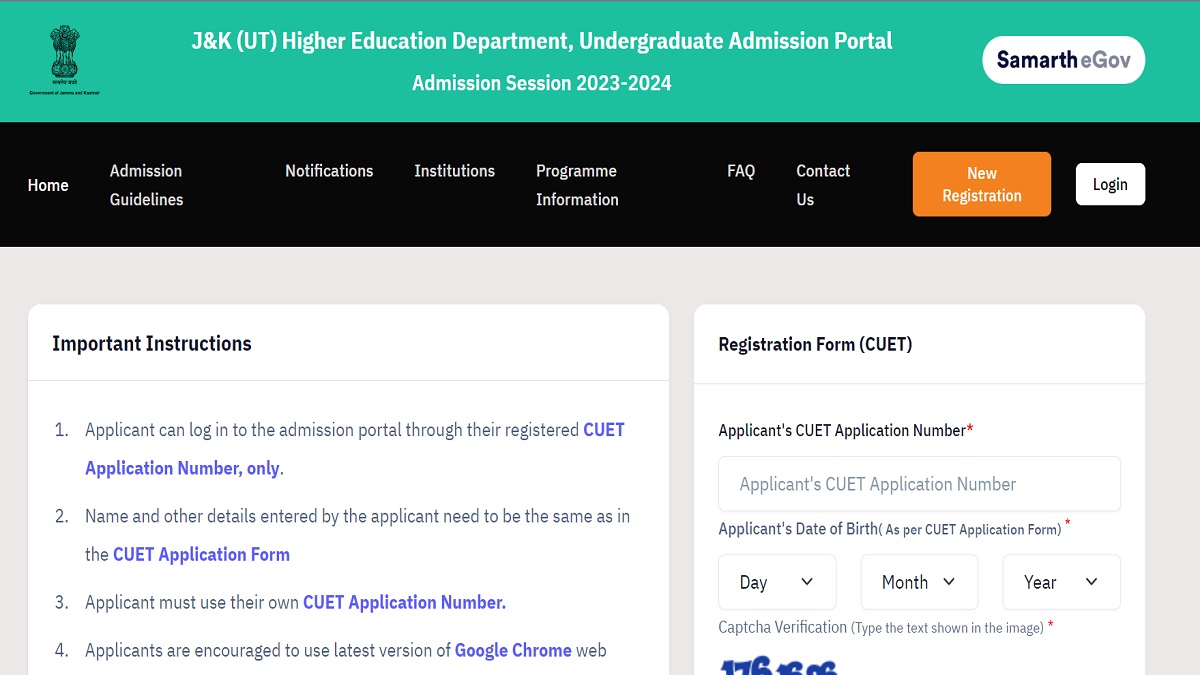Viewport: 1200px width, 675px height.
Task: Click the 'Important Instructions' heading
Action: [152, 343]
